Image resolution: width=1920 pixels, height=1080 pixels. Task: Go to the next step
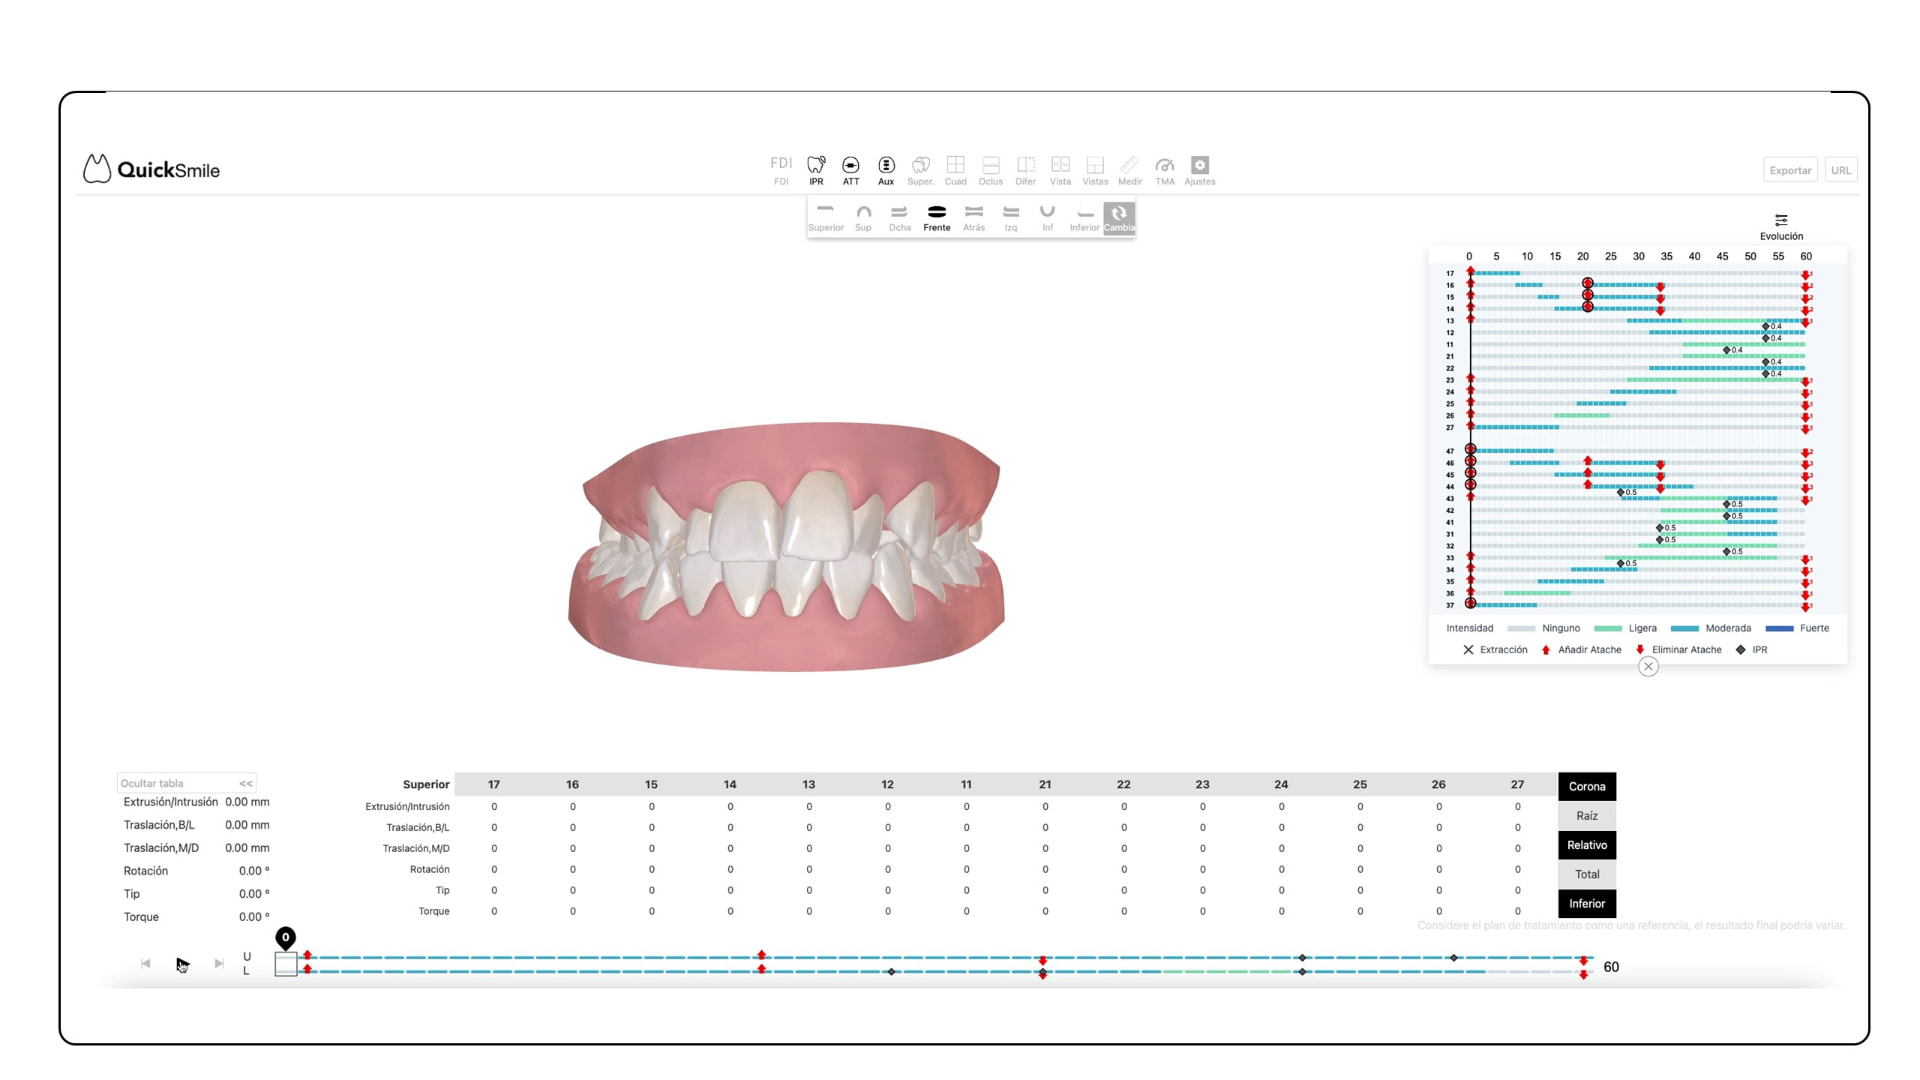[x=219, y=964]
